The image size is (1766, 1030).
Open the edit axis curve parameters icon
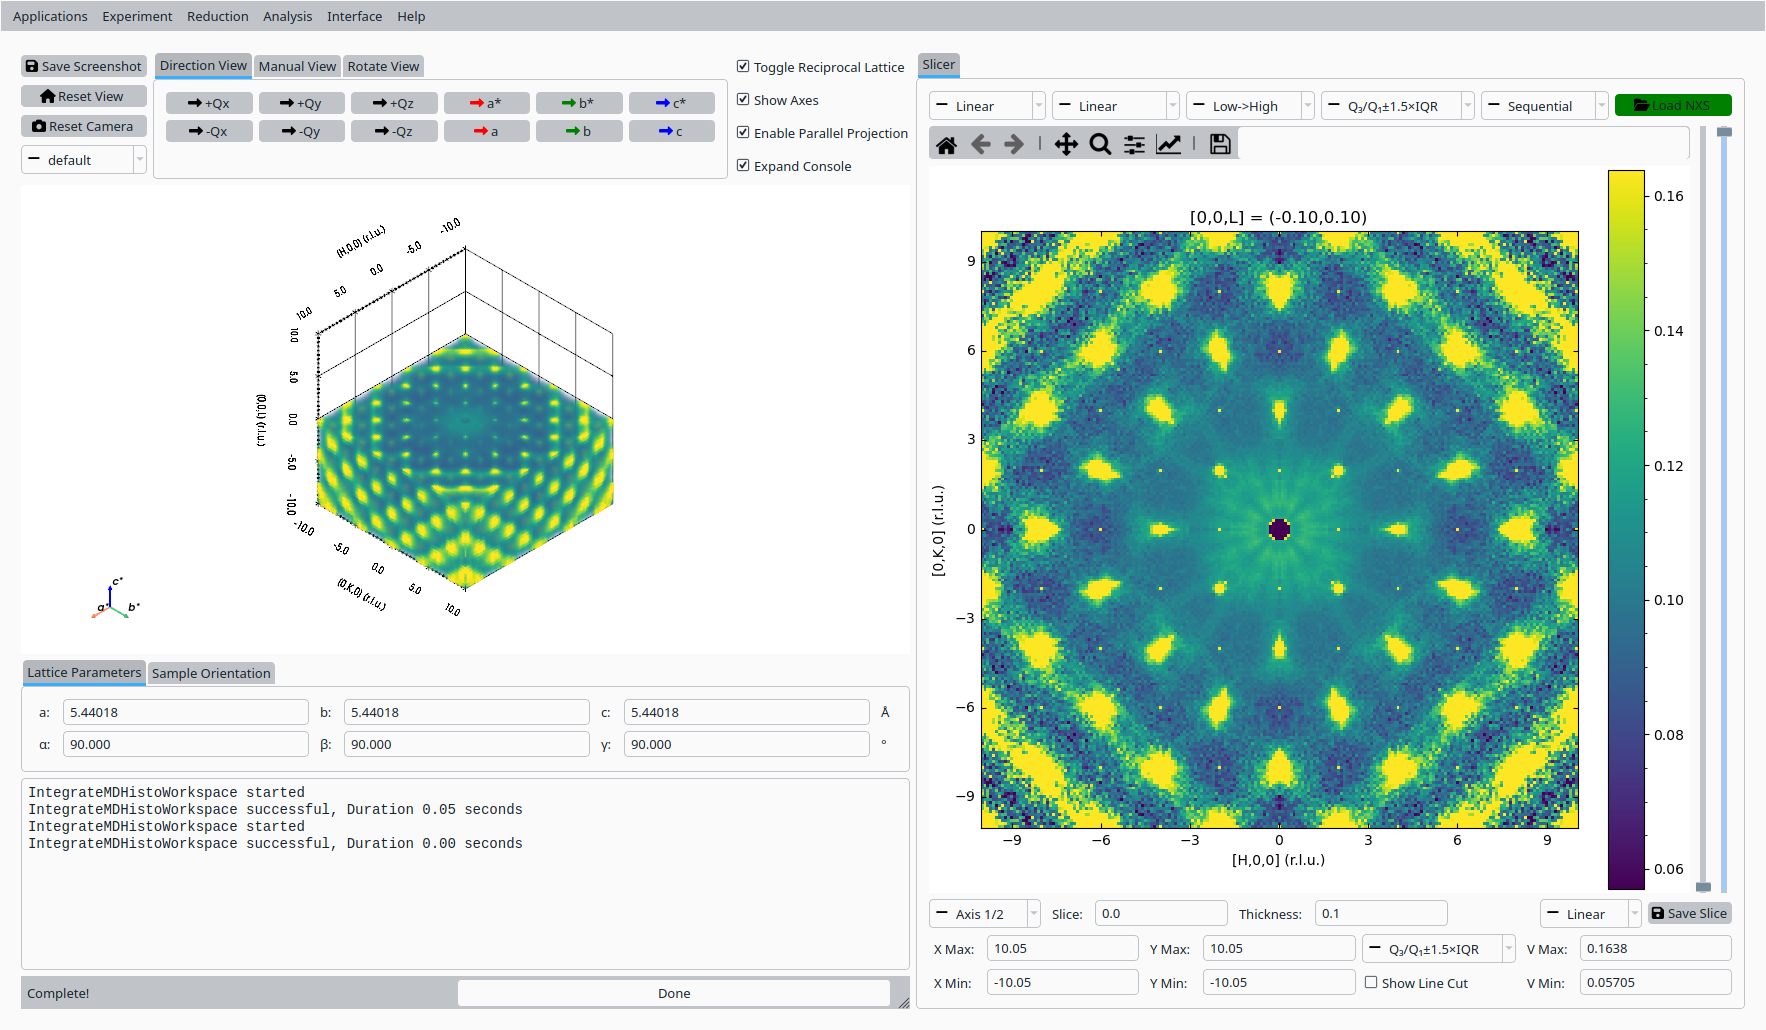click(x=1168, y=145)
